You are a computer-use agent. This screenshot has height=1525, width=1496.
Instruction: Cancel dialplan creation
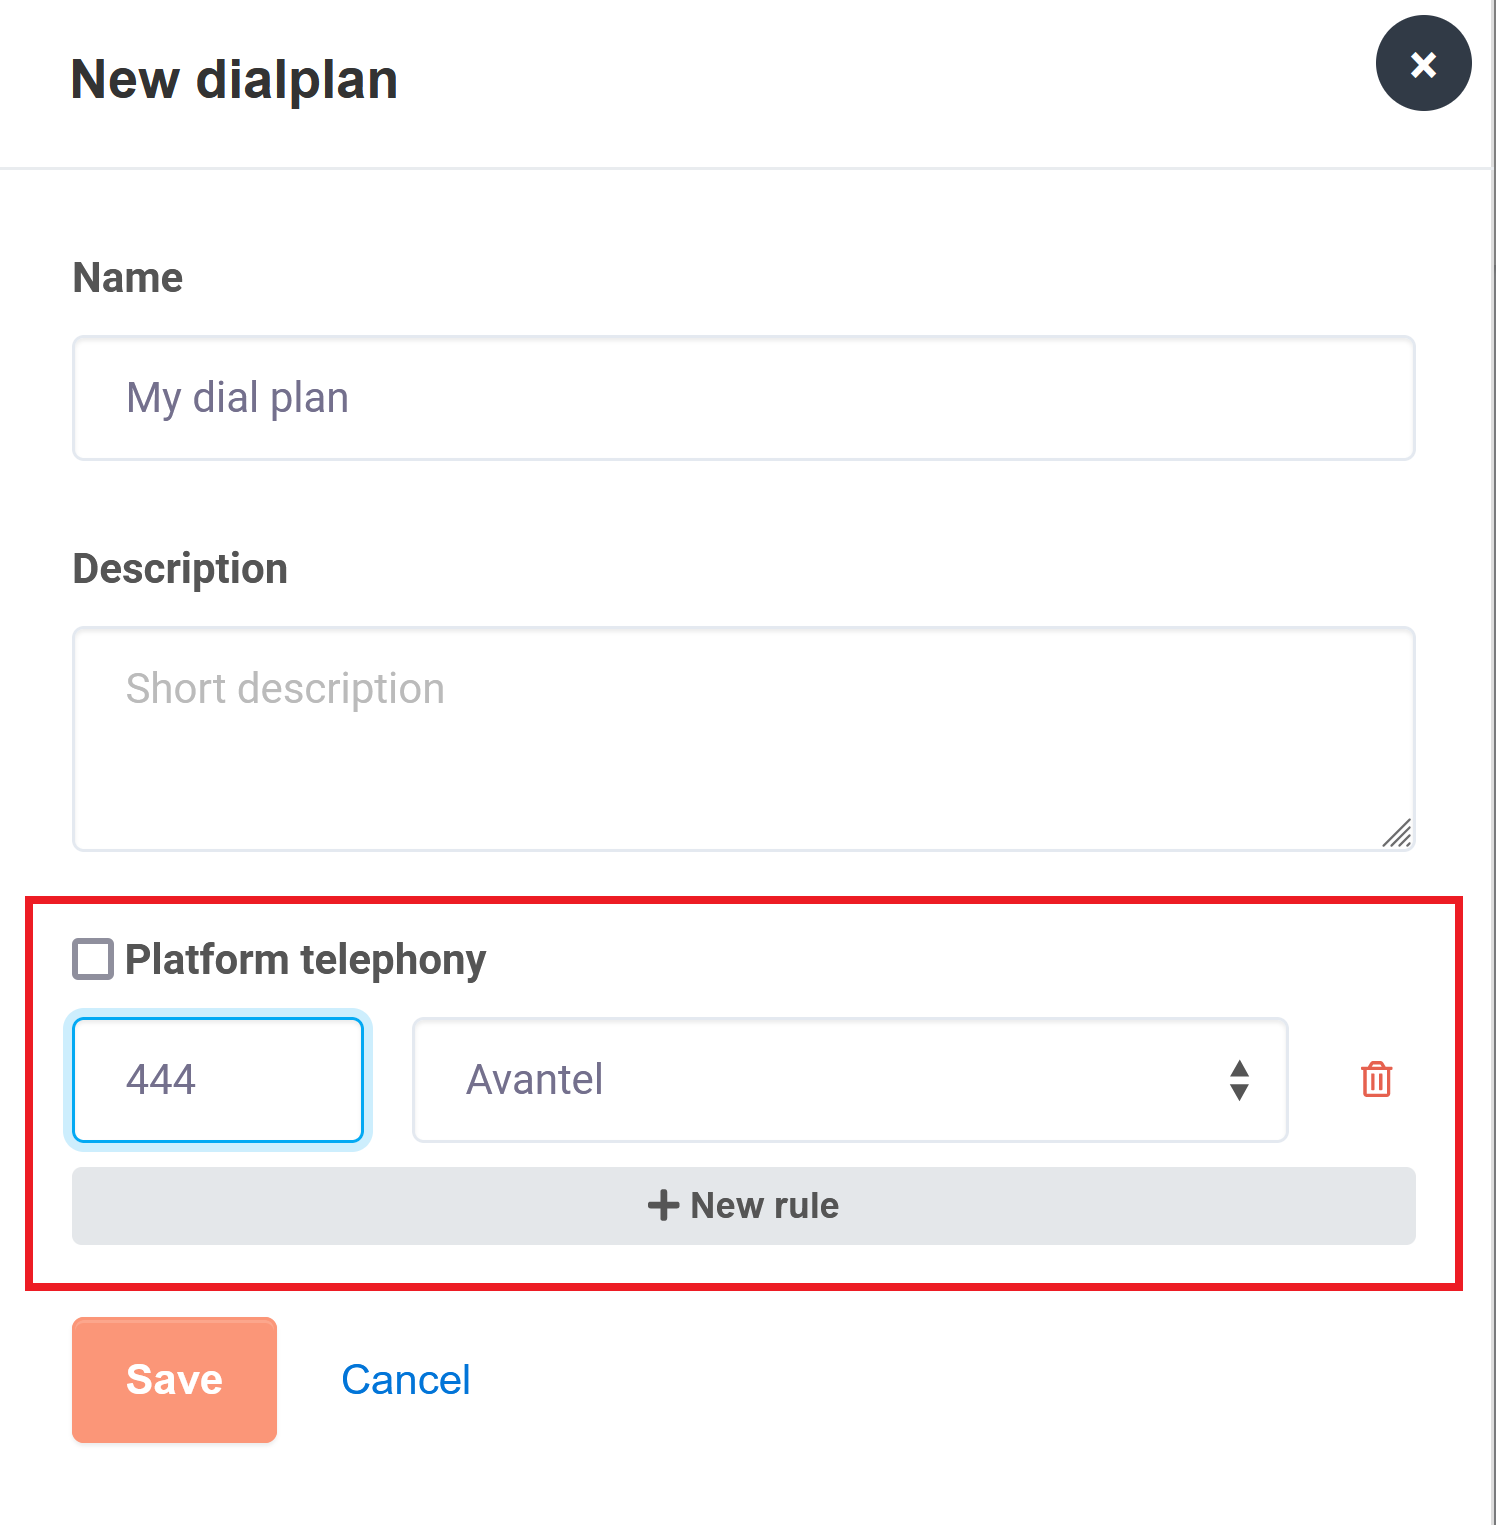[406, 1380]
